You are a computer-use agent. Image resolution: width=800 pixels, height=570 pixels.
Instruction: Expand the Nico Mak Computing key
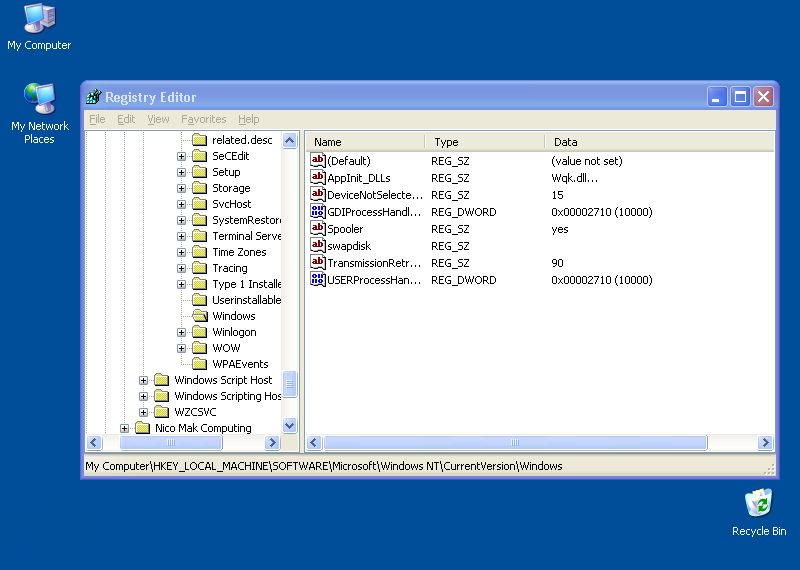(124, 428)
